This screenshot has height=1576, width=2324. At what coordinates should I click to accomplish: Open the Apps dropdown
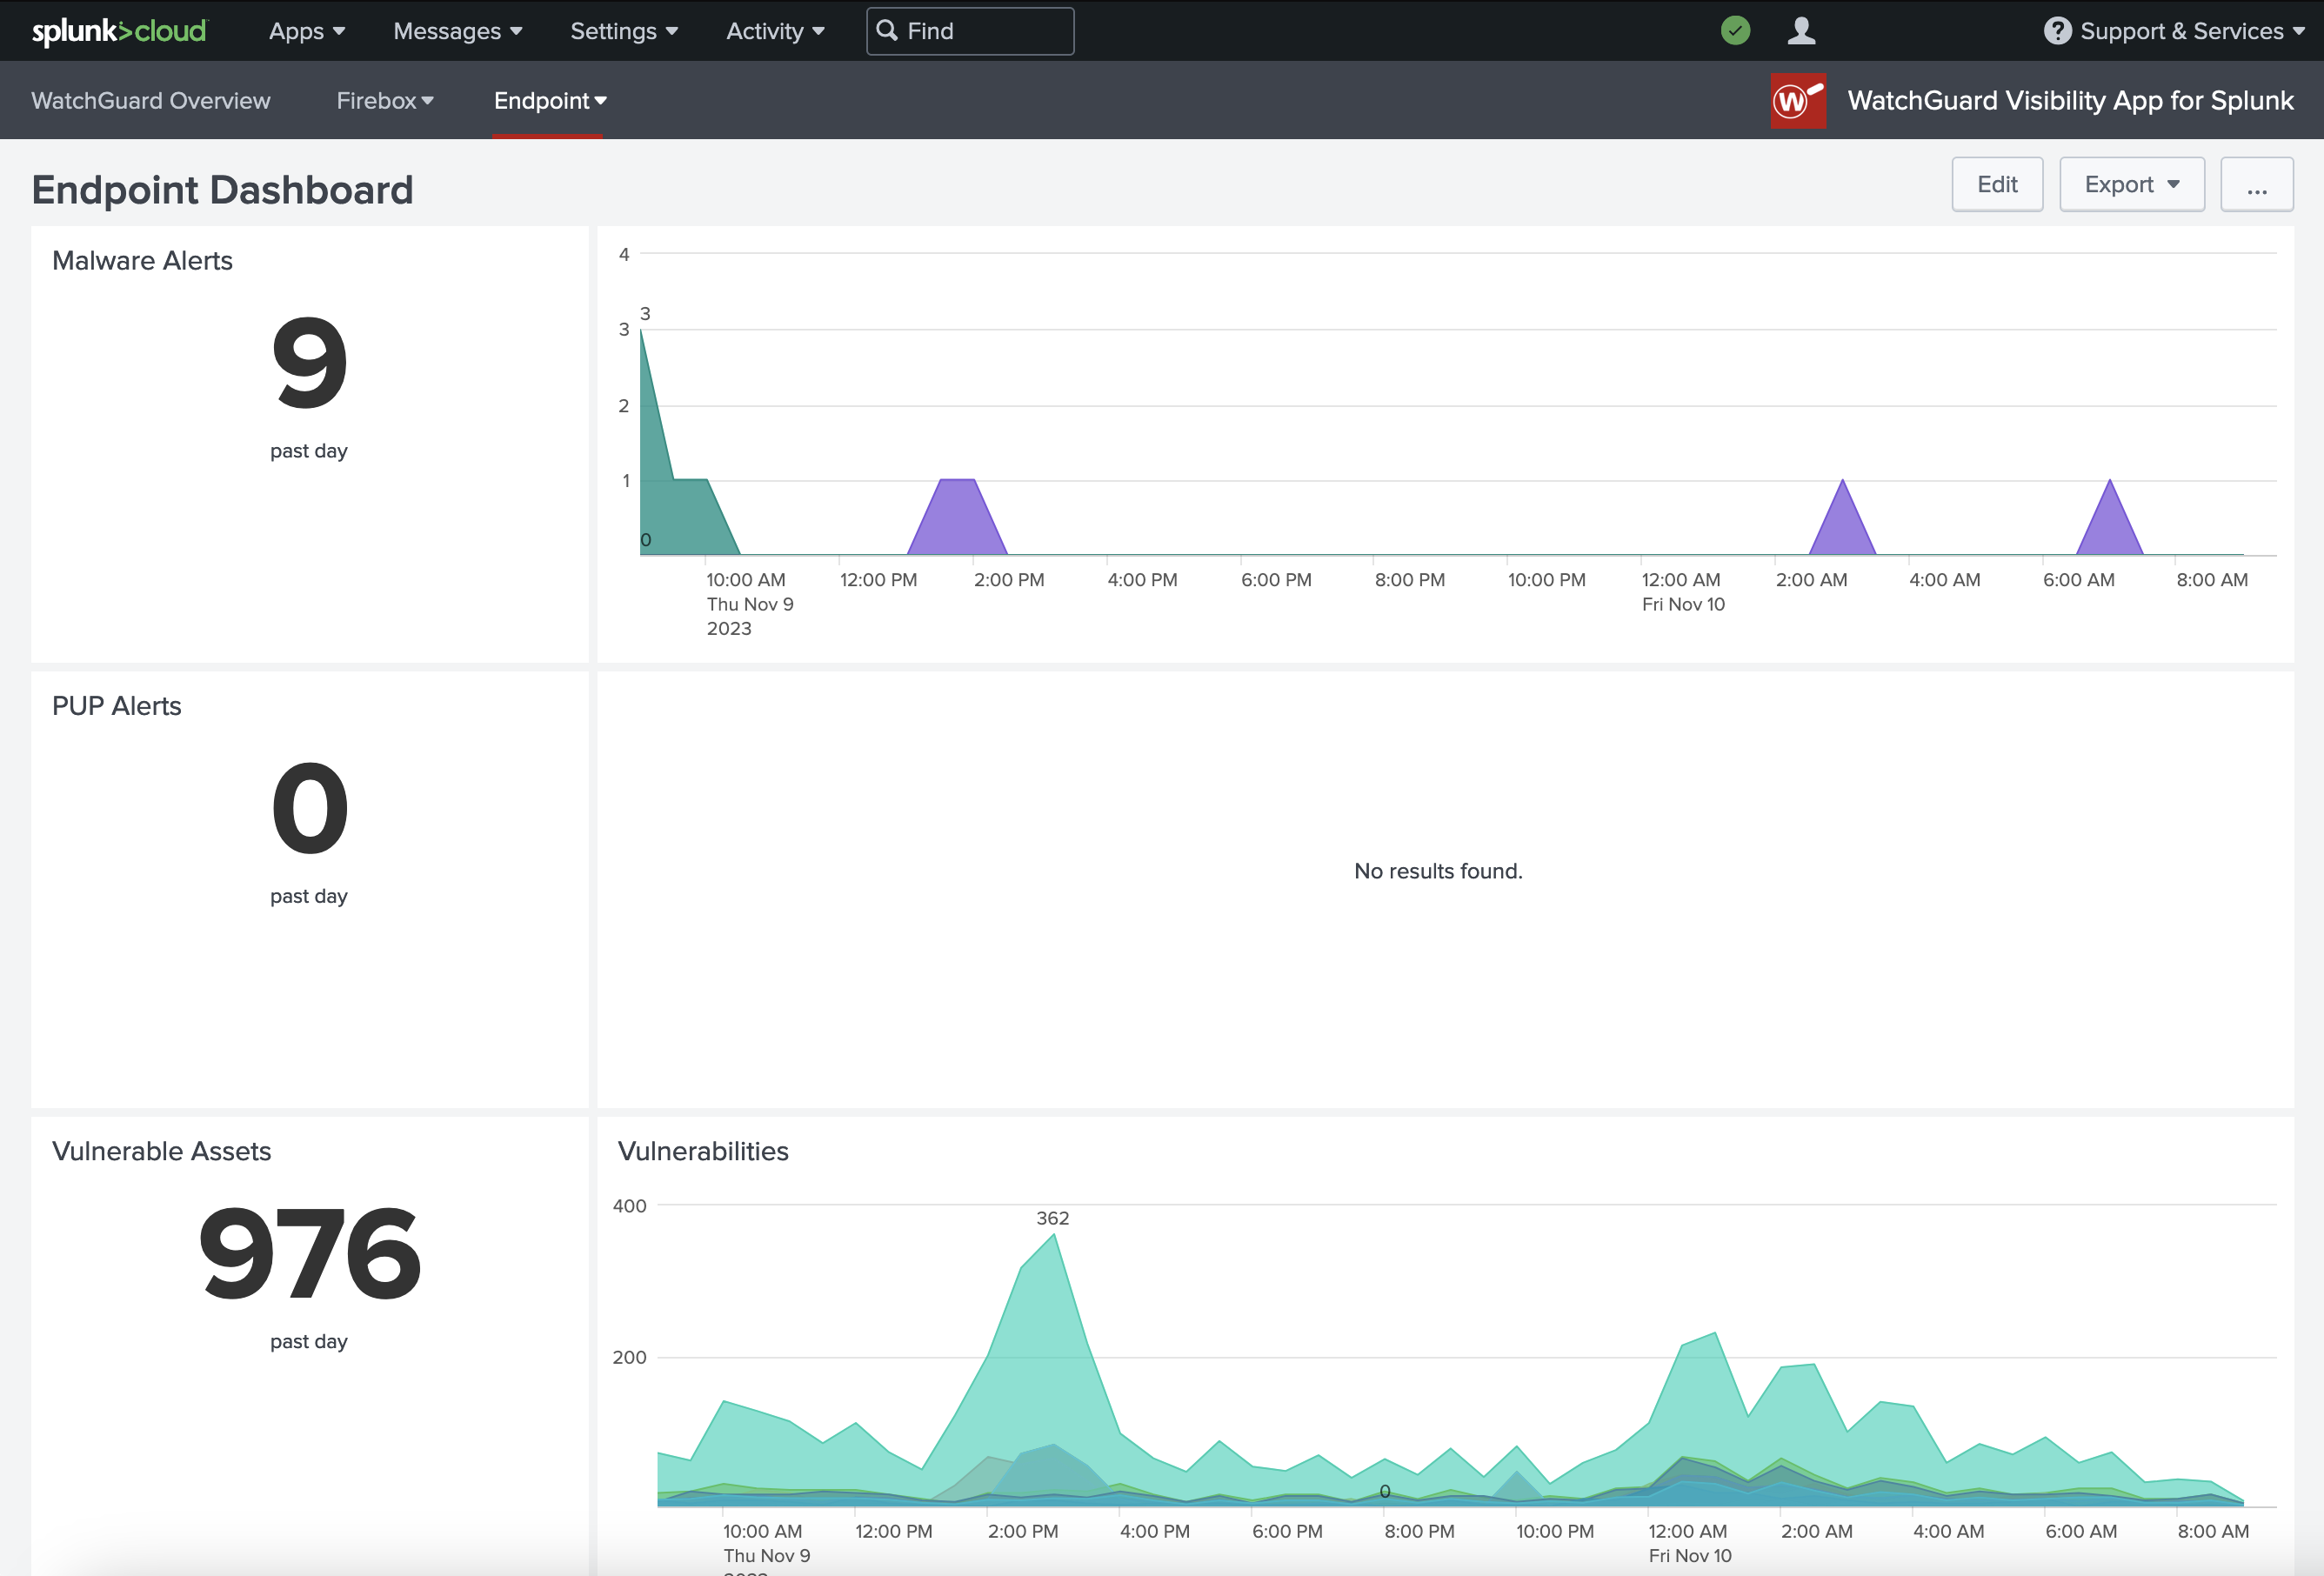point(305,30)
